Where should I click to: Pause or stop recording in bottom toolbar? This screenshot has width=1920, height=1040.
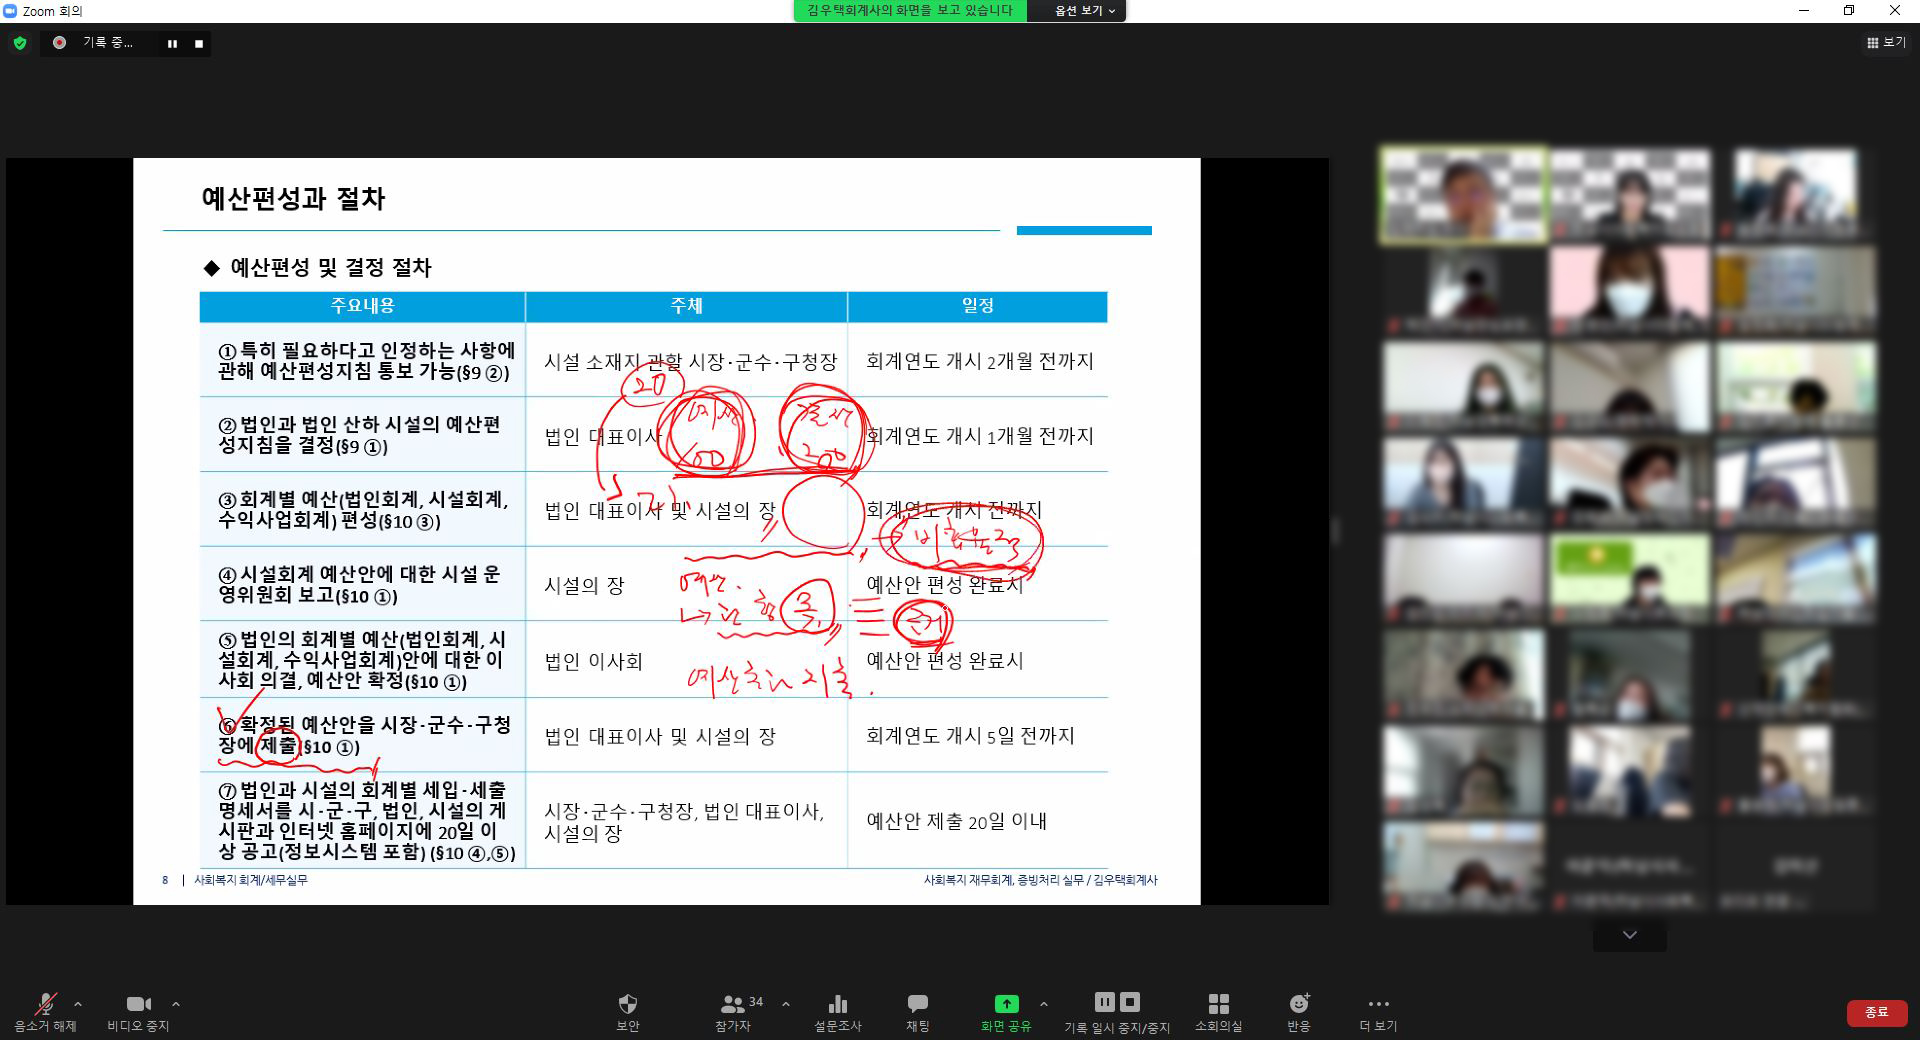coord(1116,1003)
